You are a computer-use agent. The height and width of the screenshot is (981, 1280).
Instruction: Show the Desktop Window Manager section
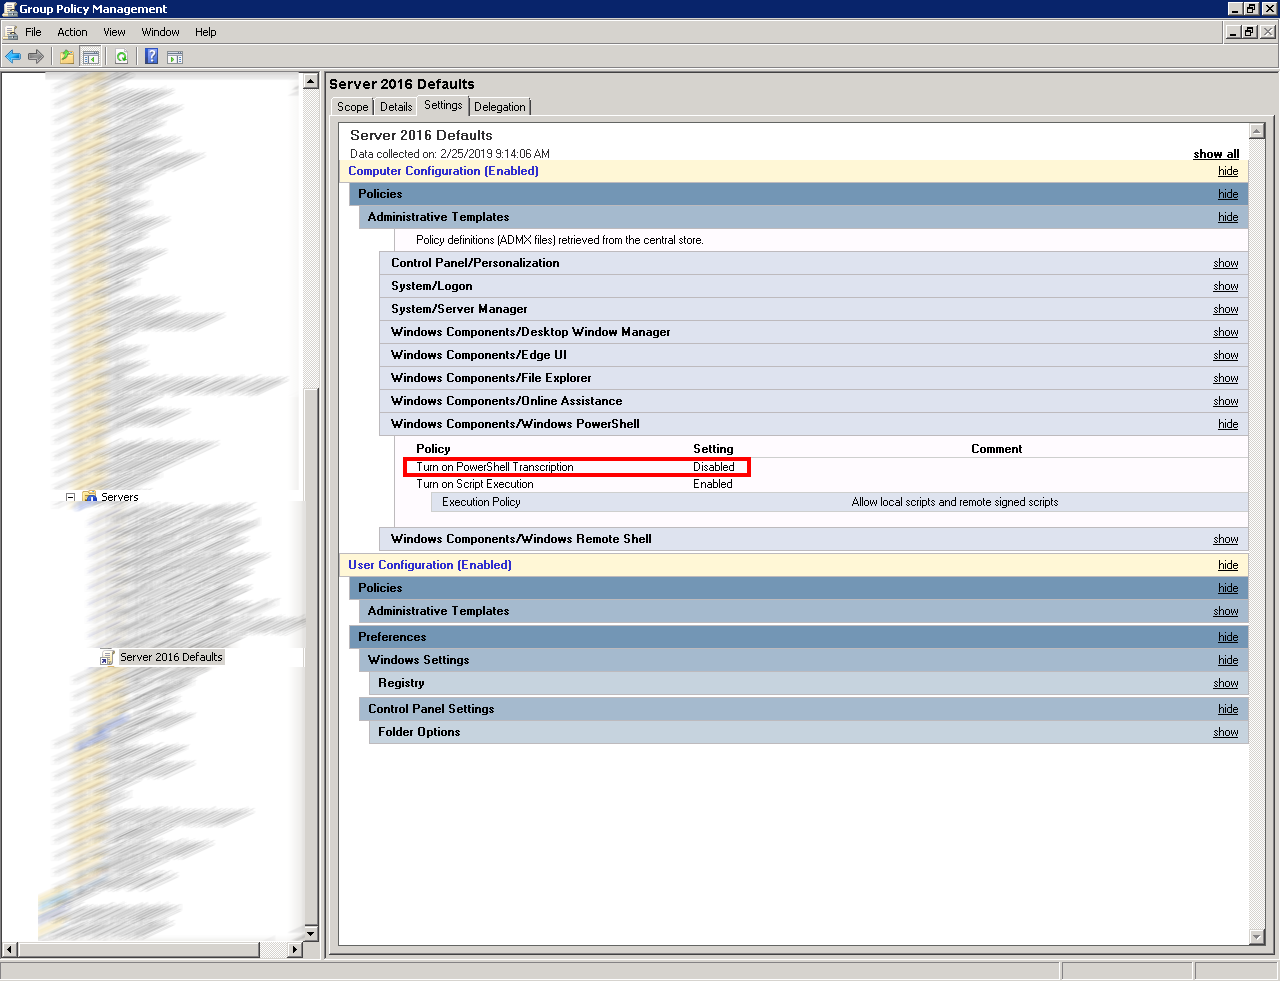pos(1226,332)
